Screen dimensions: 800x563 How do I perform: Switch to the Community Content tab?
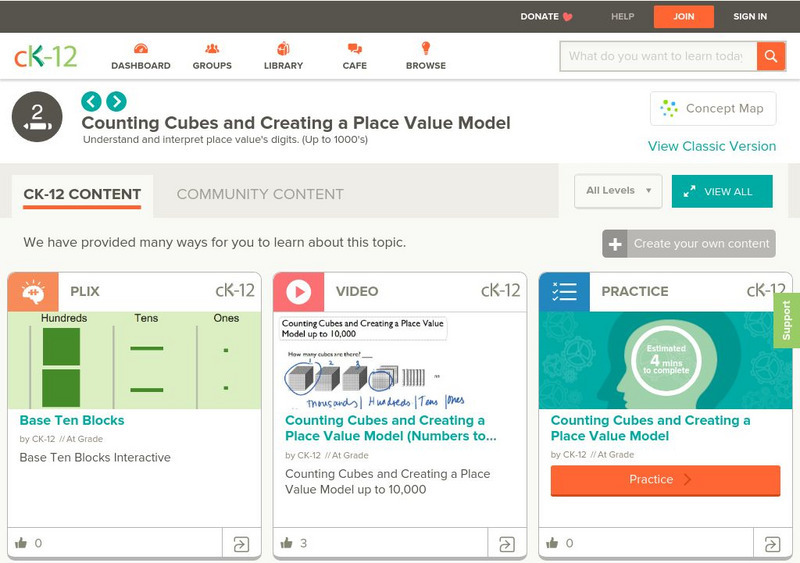point(260,194)
